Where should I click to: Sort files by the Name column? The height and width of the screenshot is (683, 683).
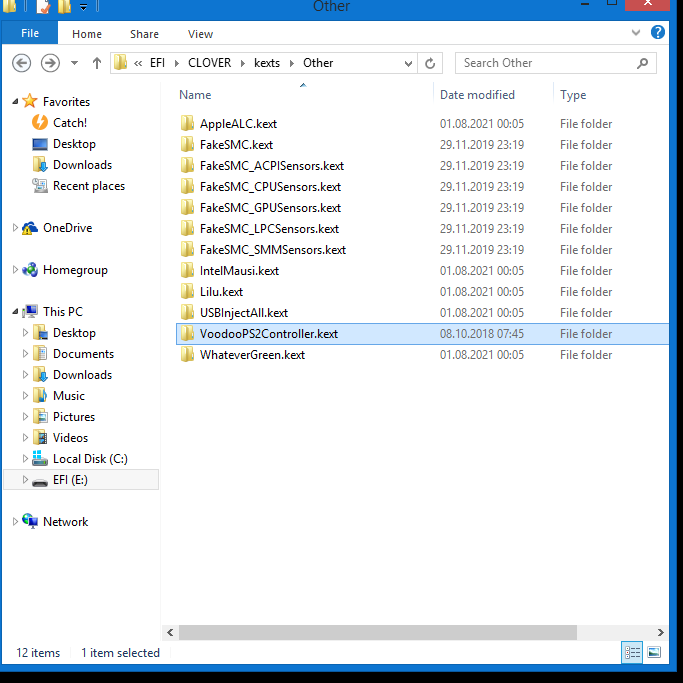point(195,95)
